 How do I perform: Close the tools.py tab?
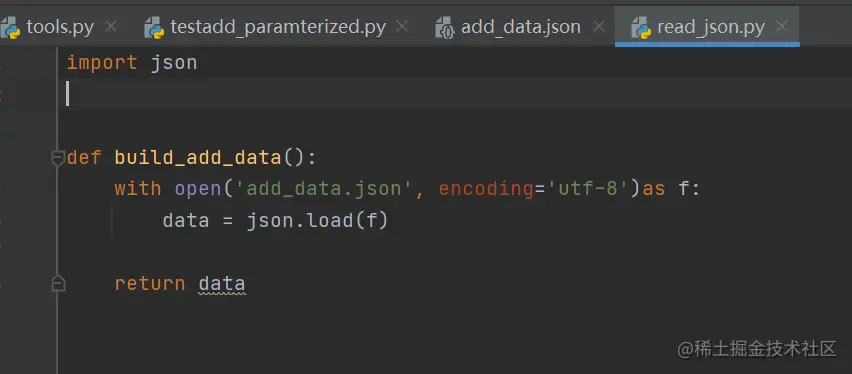pos(110,26)
